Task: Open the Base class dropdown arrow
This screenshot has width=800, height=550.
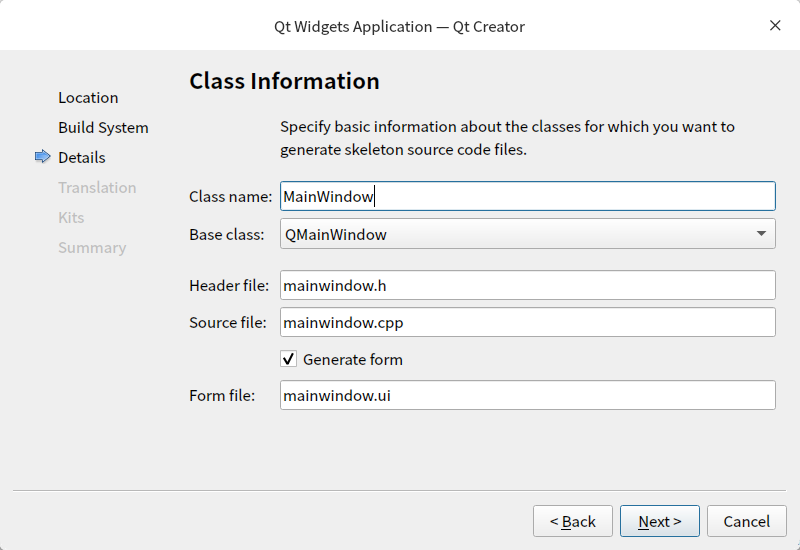Action: coord(761,234)
